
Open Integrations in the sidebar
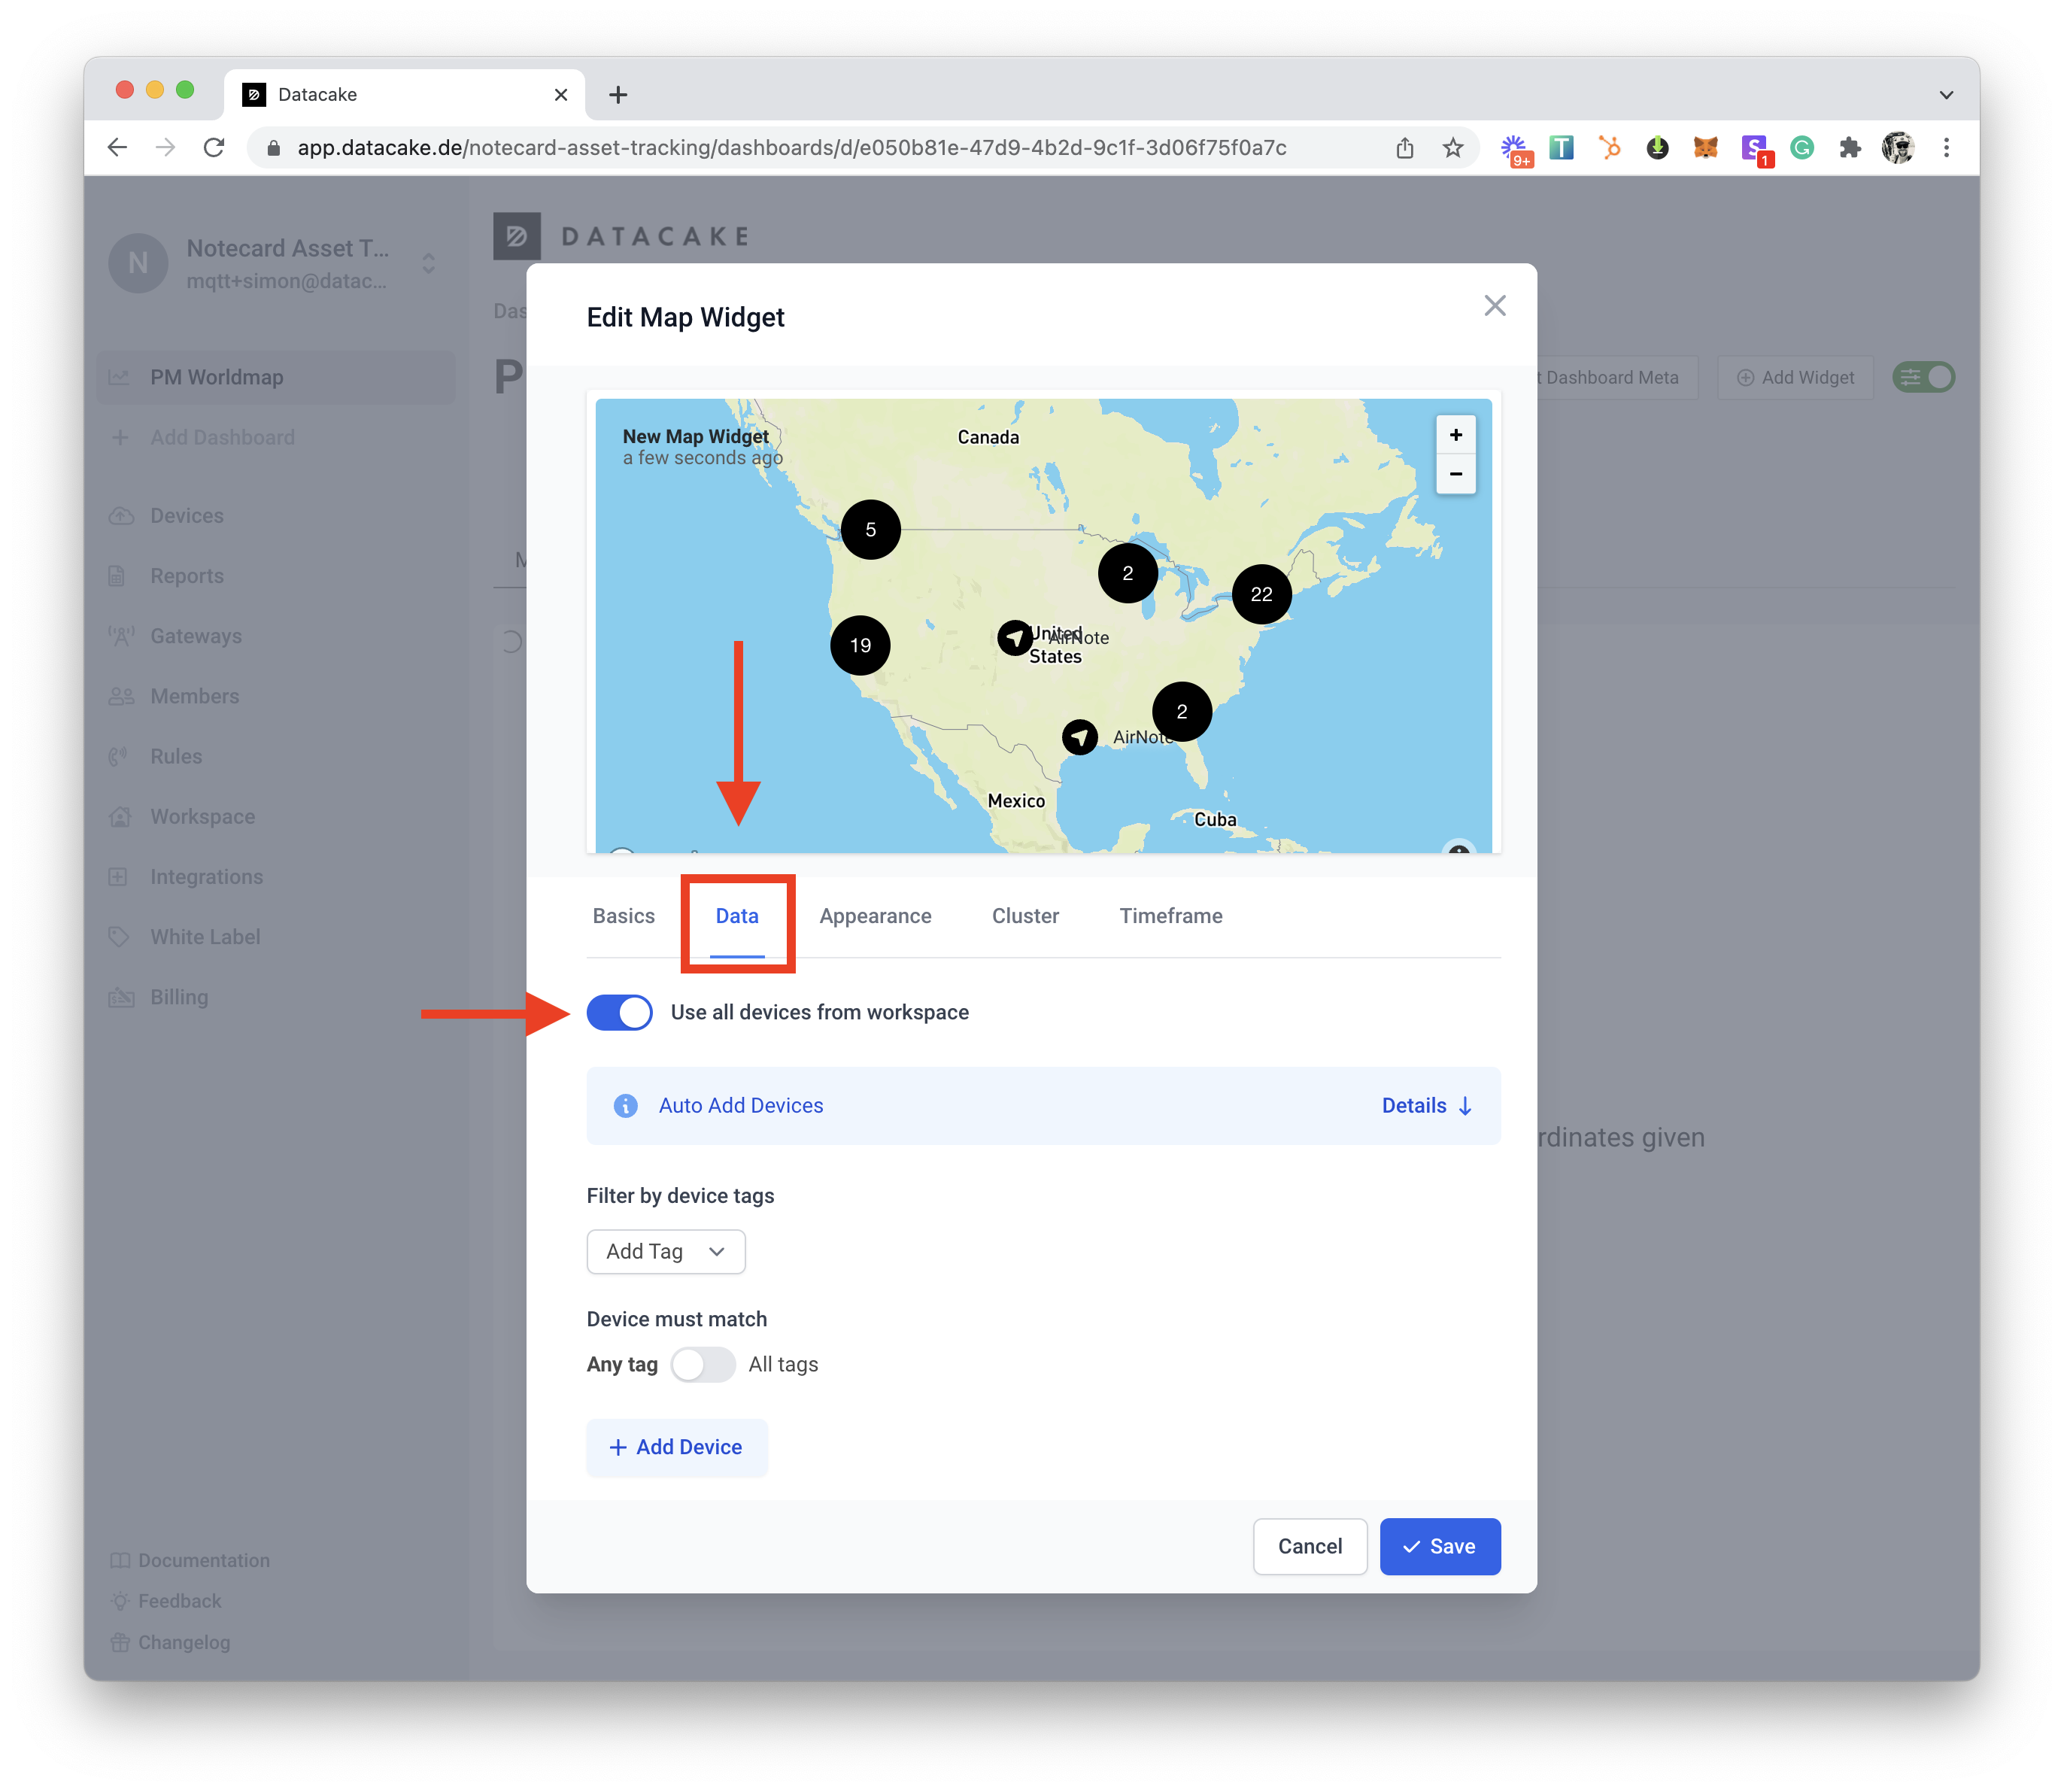coord(206,877)
